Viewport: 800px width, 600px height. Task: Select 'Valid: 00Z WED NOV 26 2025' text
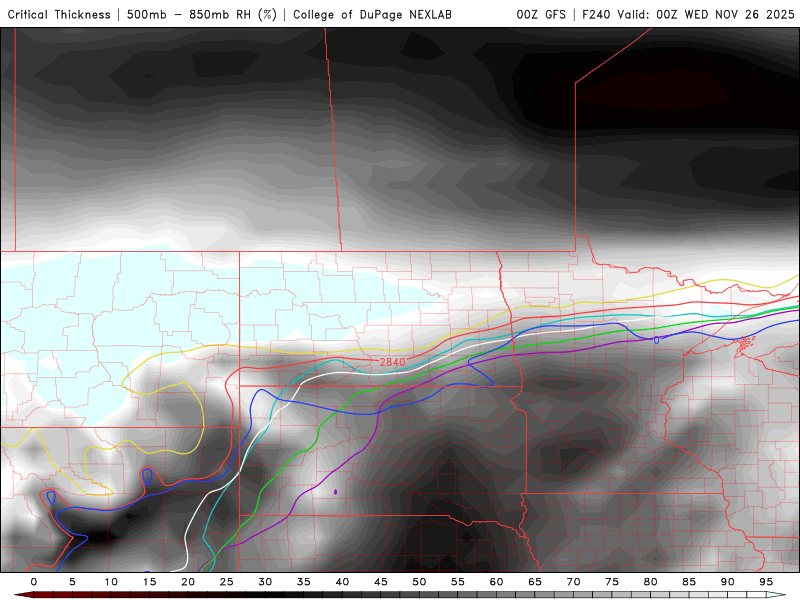706,15
